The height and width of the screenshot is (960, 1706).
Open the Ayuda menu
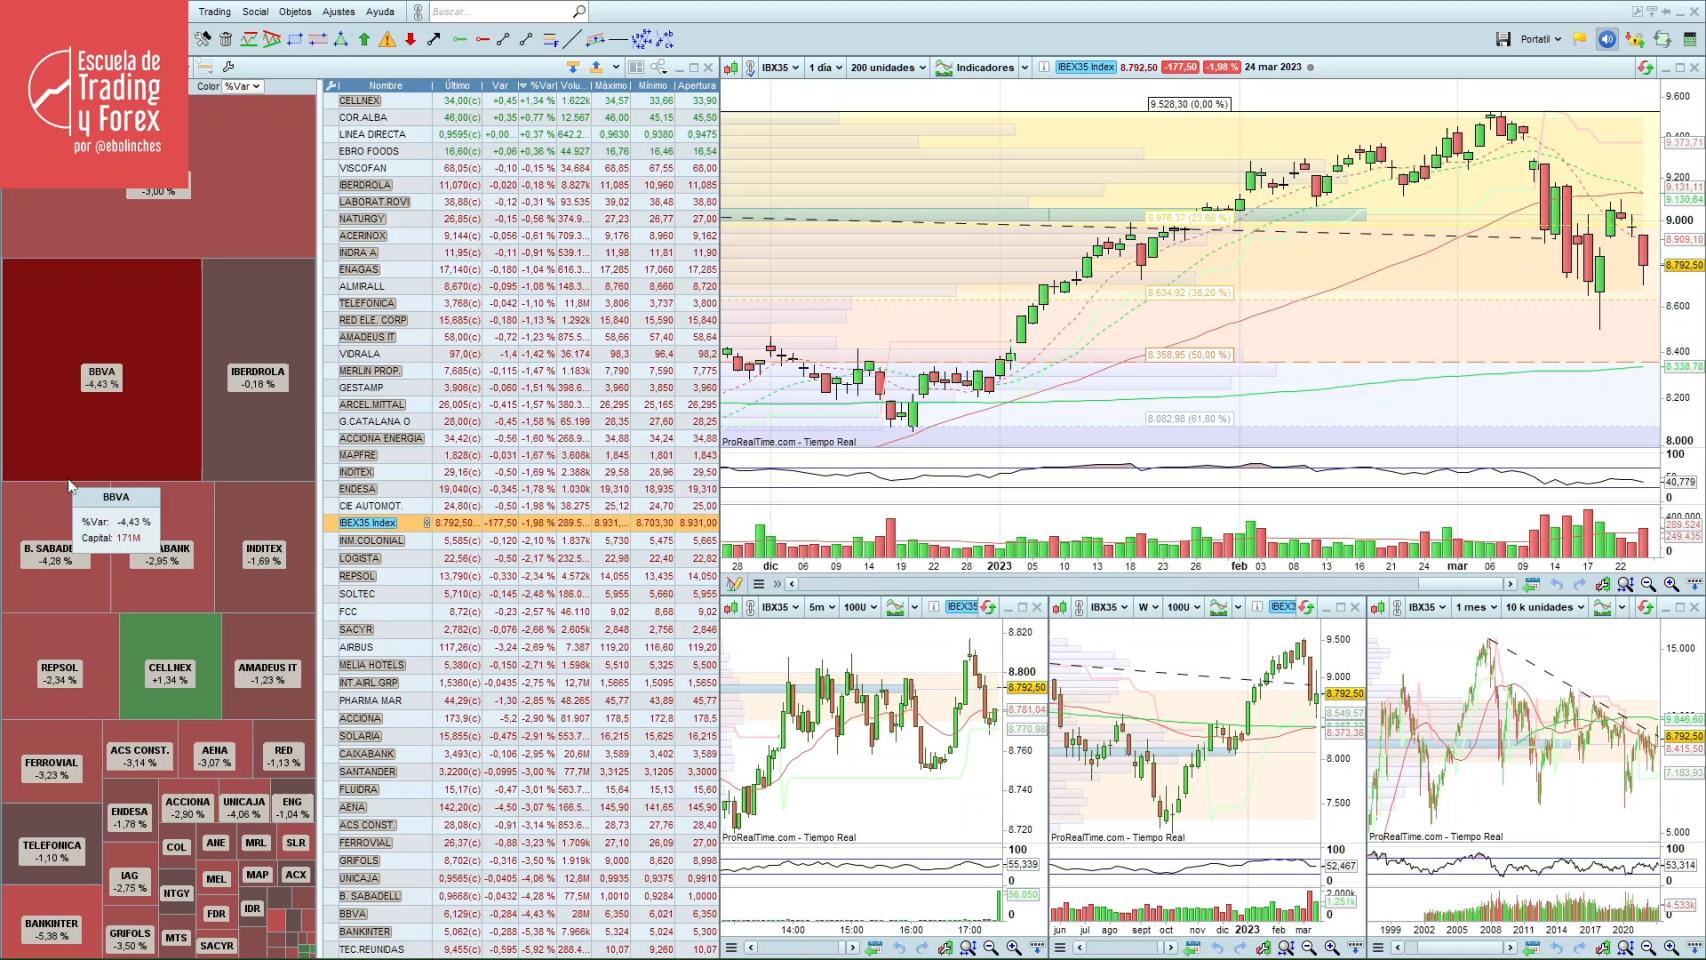point(380,11)
